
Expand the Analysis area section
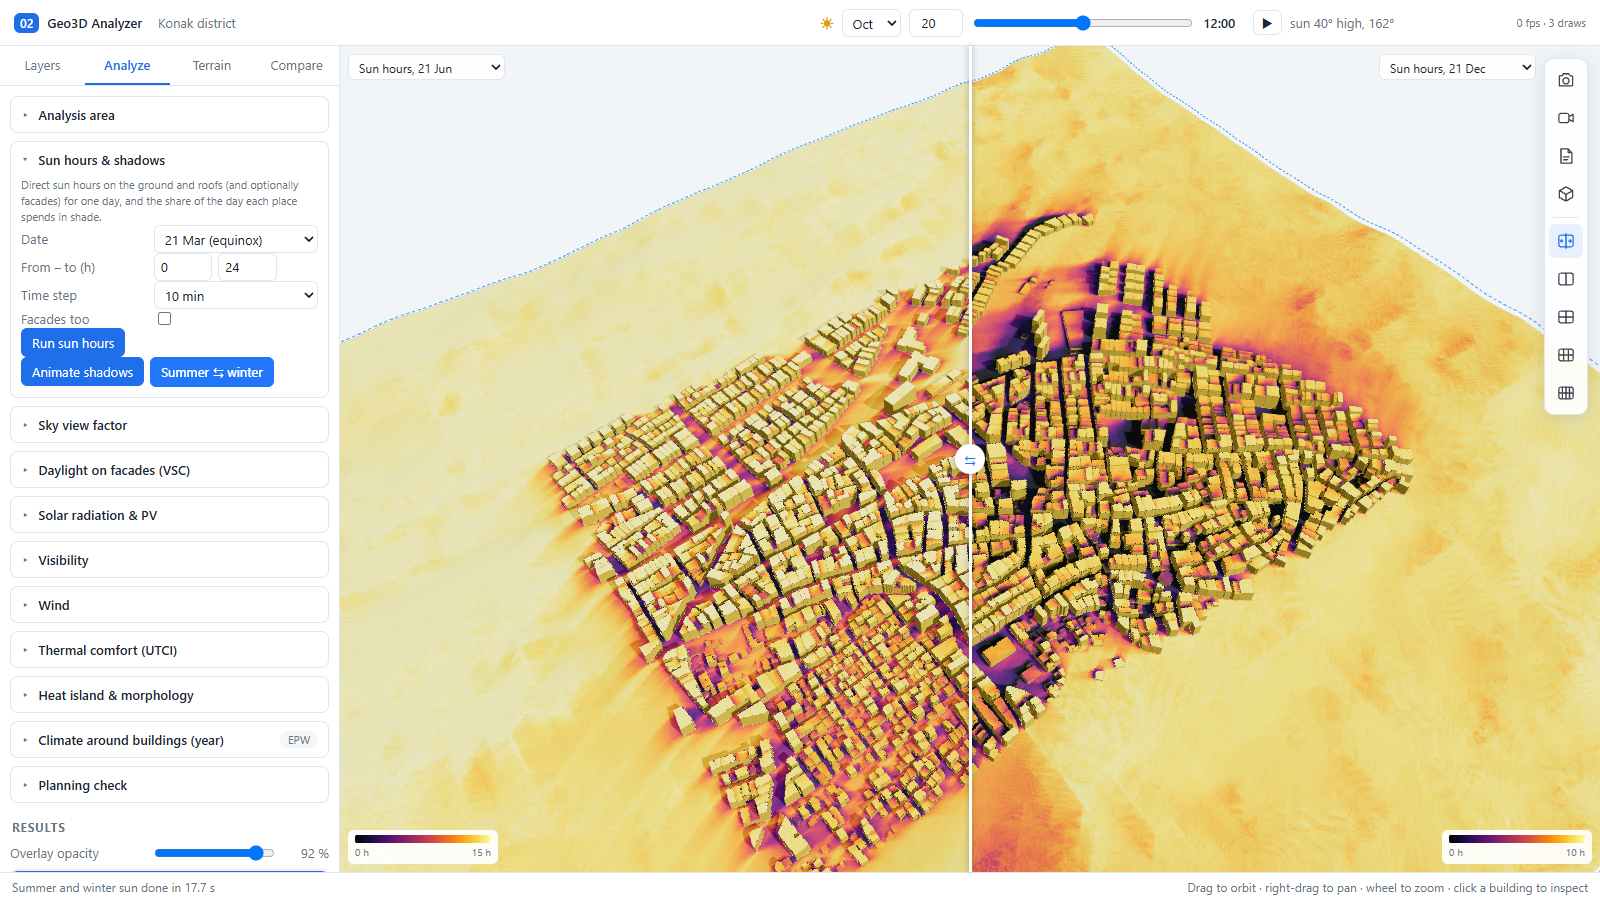click(169, 115)
